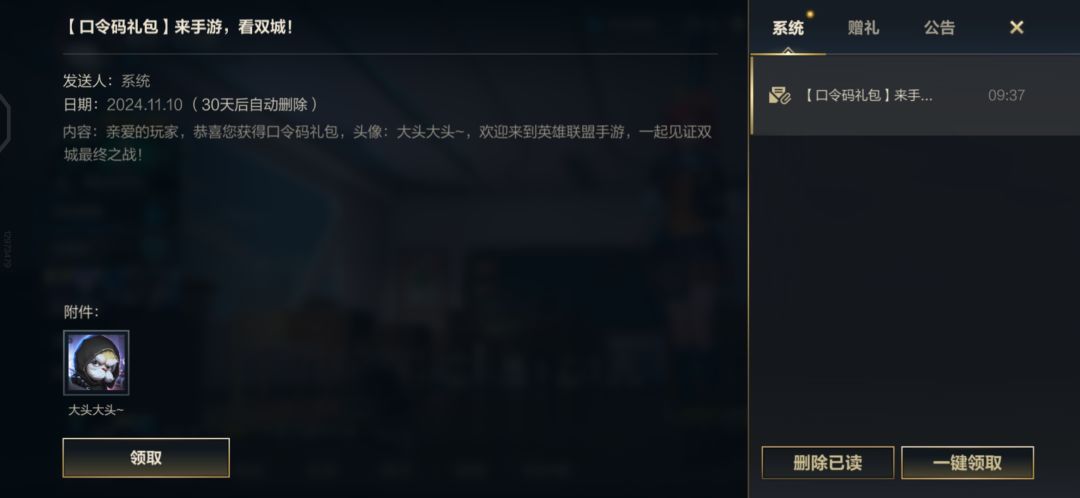The width and height of the screenshot is (1080, 498).
Task: Switch to the 赠礼 tab
Action: click(x=863, y=28)
